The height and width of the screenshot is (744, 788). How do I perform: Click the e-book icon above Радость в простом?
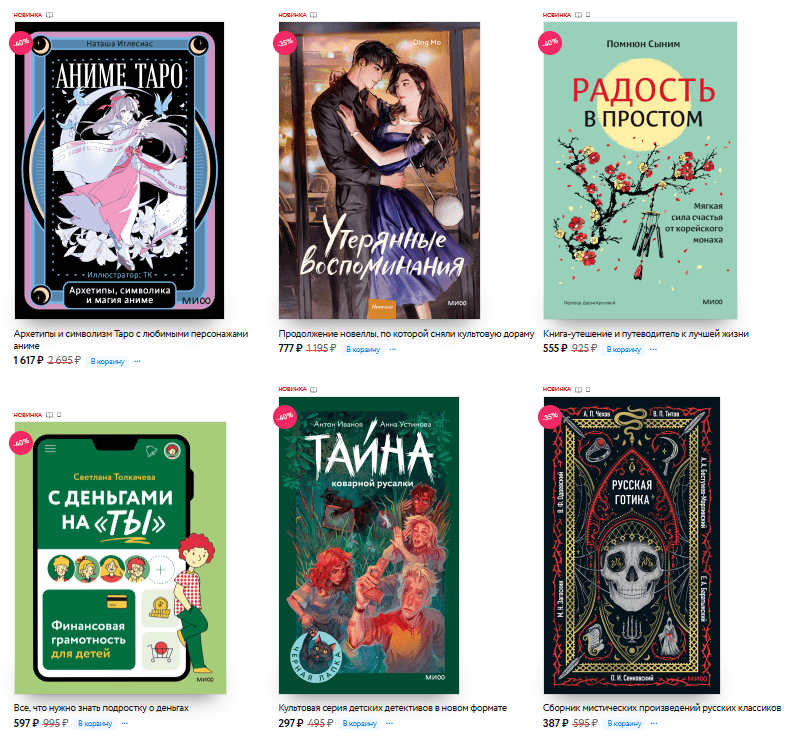[588, 15]
